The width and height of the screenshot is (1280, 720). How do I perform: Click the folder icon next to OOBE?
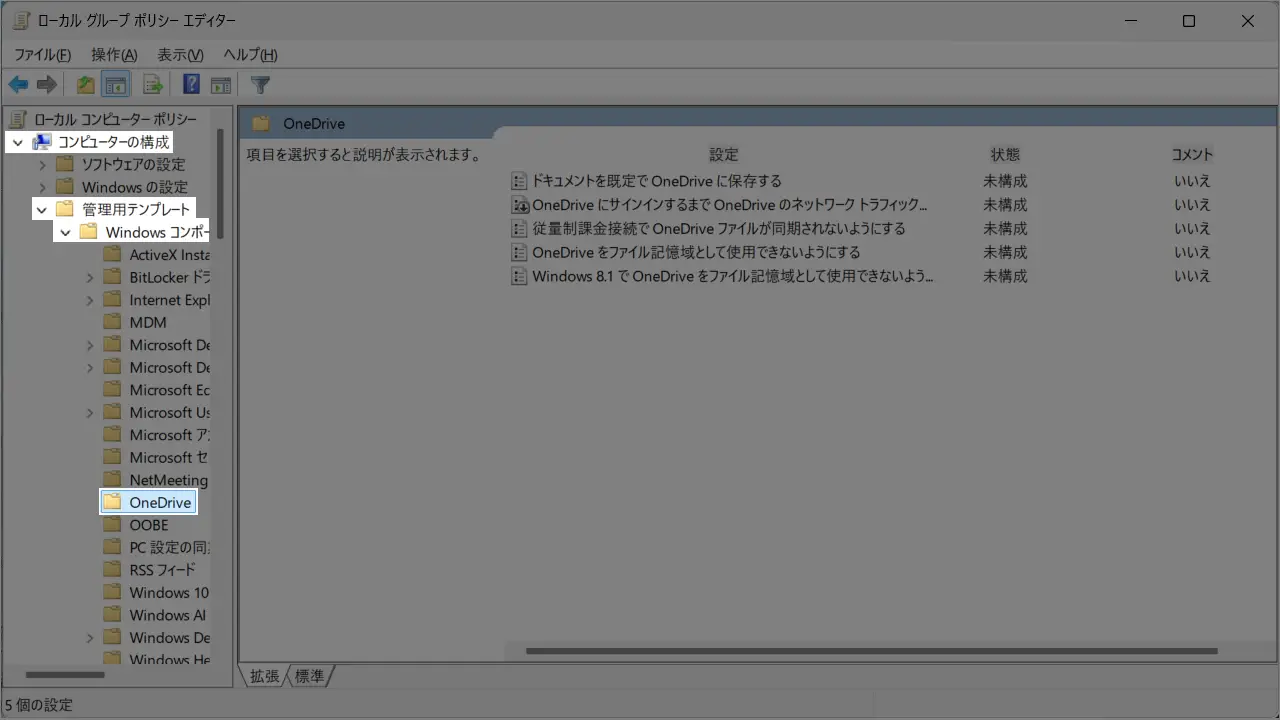tap(112, 525)
